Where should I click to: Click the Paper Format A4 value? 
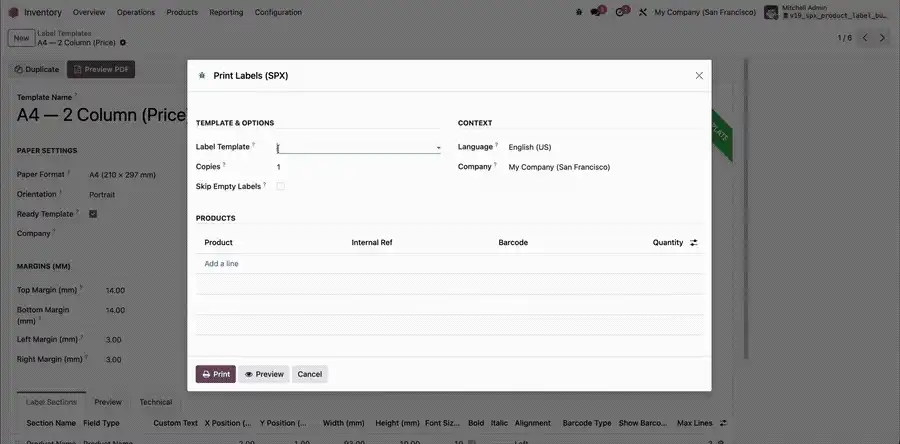point(122,175)
